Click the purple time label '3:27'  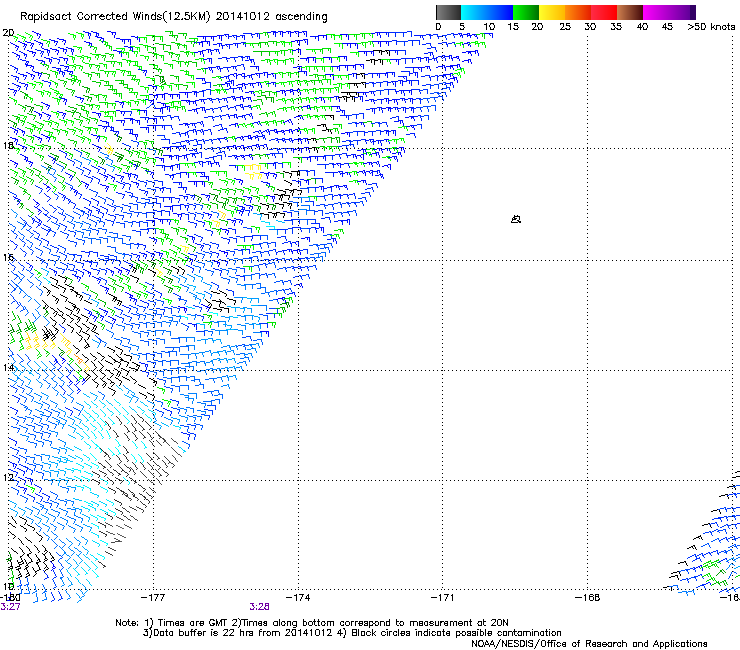click(x=10, y=607)
